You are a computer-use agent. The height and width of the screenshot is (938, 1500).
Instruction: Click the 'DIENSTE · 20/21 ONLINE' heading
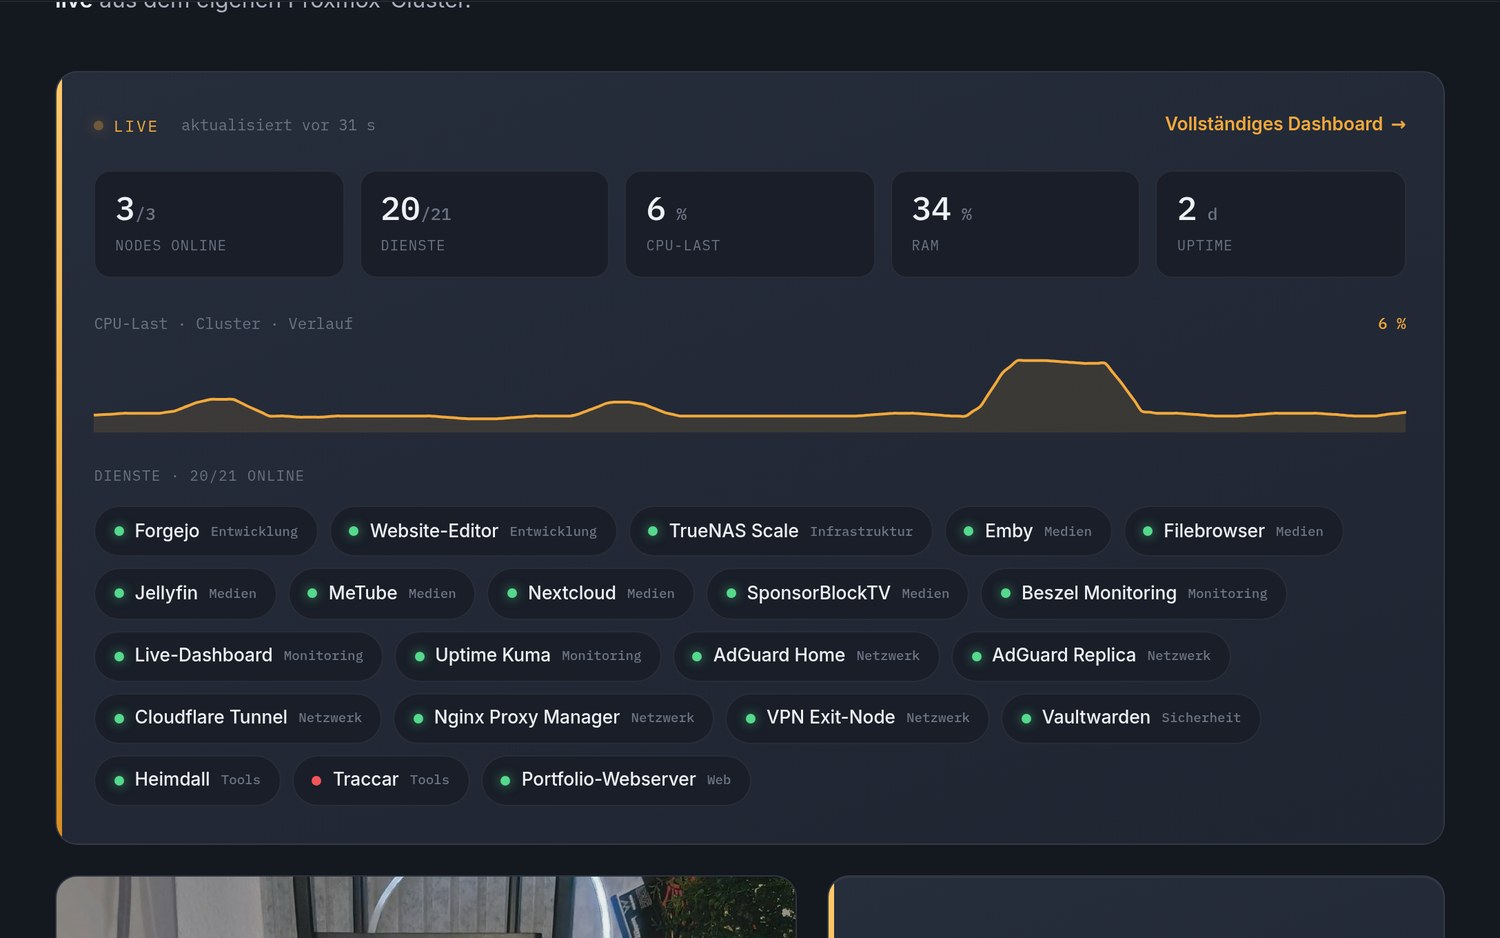pos(199,476)
